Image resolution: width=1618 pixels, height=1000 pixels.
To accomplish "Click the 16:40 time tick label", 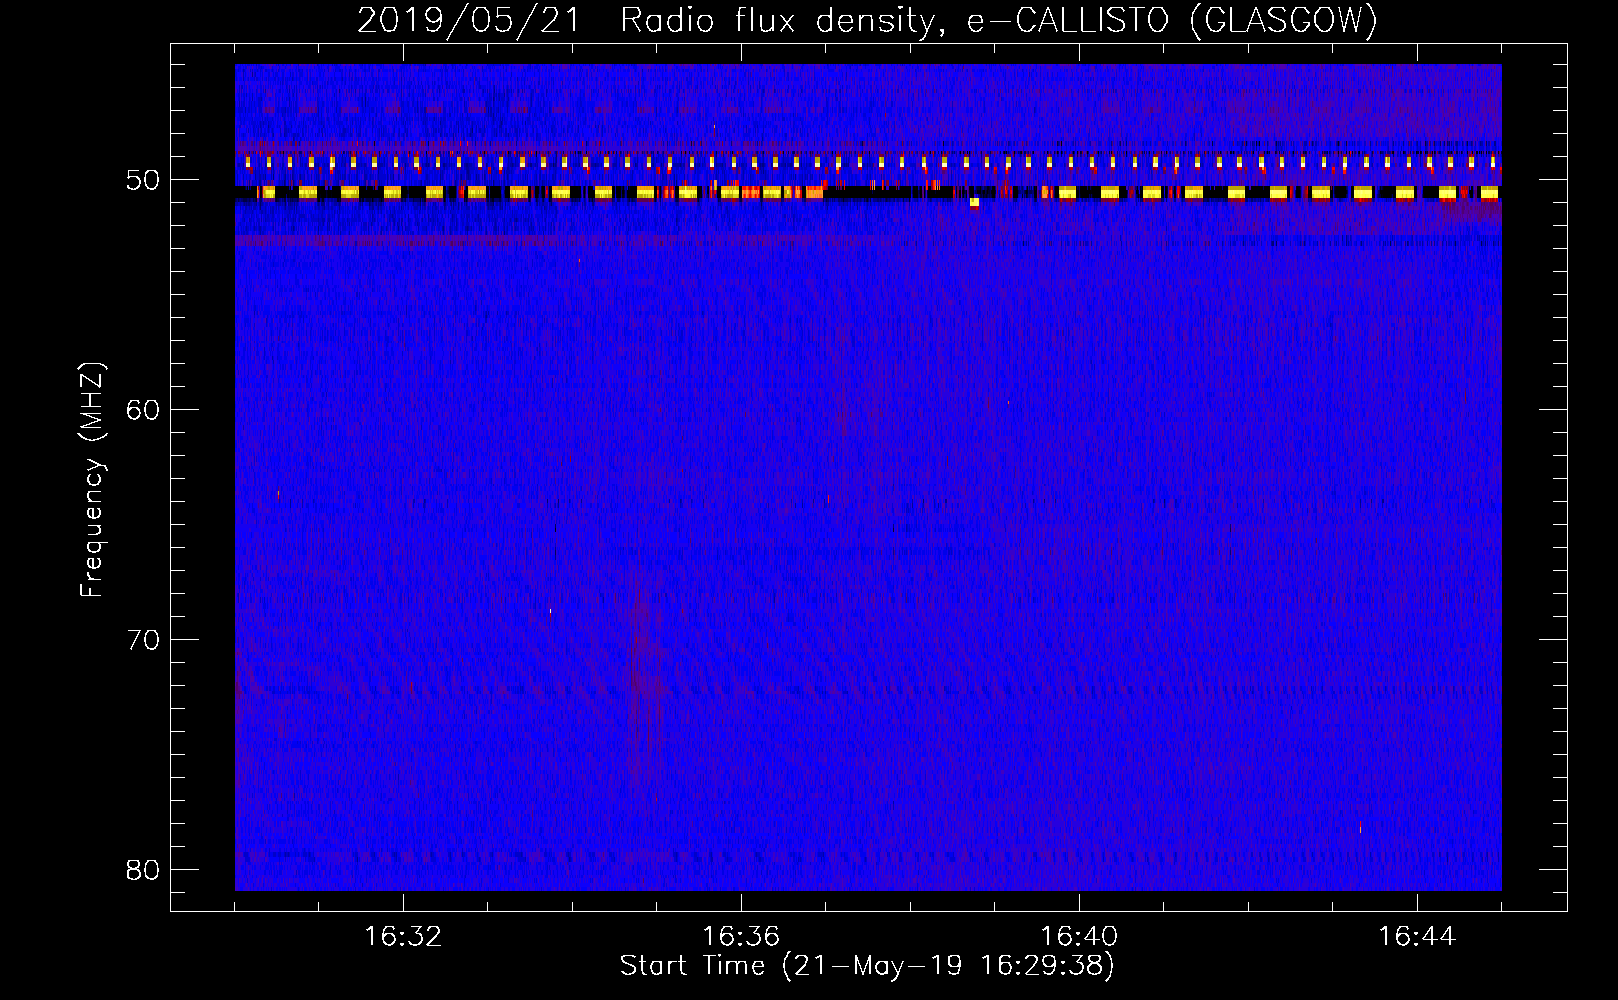I will click(x=1079, y=937).
